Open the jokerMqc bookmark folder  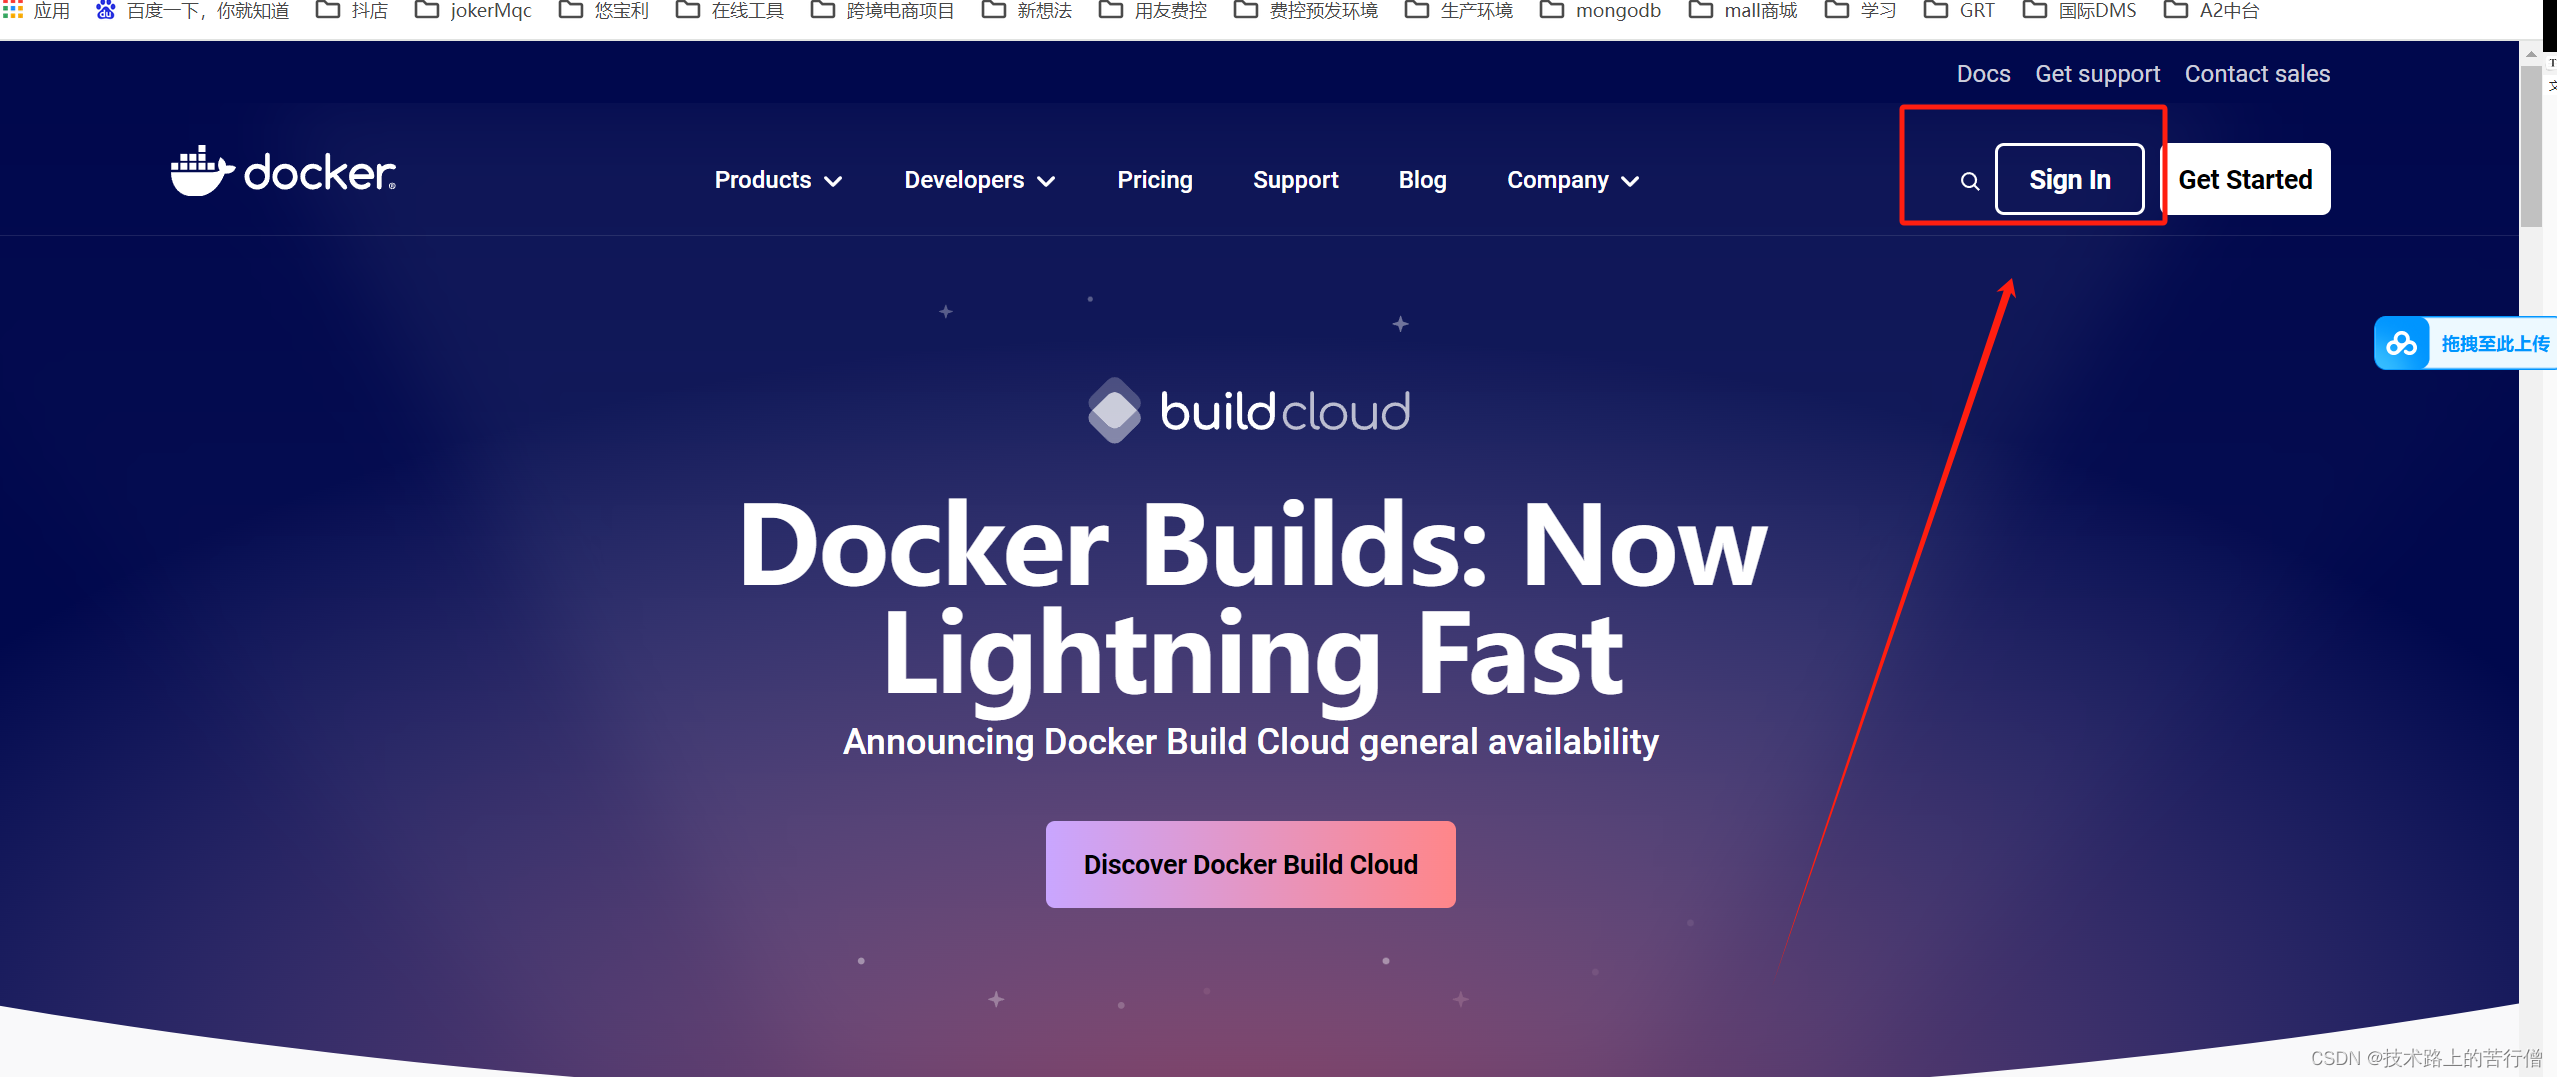[x=473, y=10]
